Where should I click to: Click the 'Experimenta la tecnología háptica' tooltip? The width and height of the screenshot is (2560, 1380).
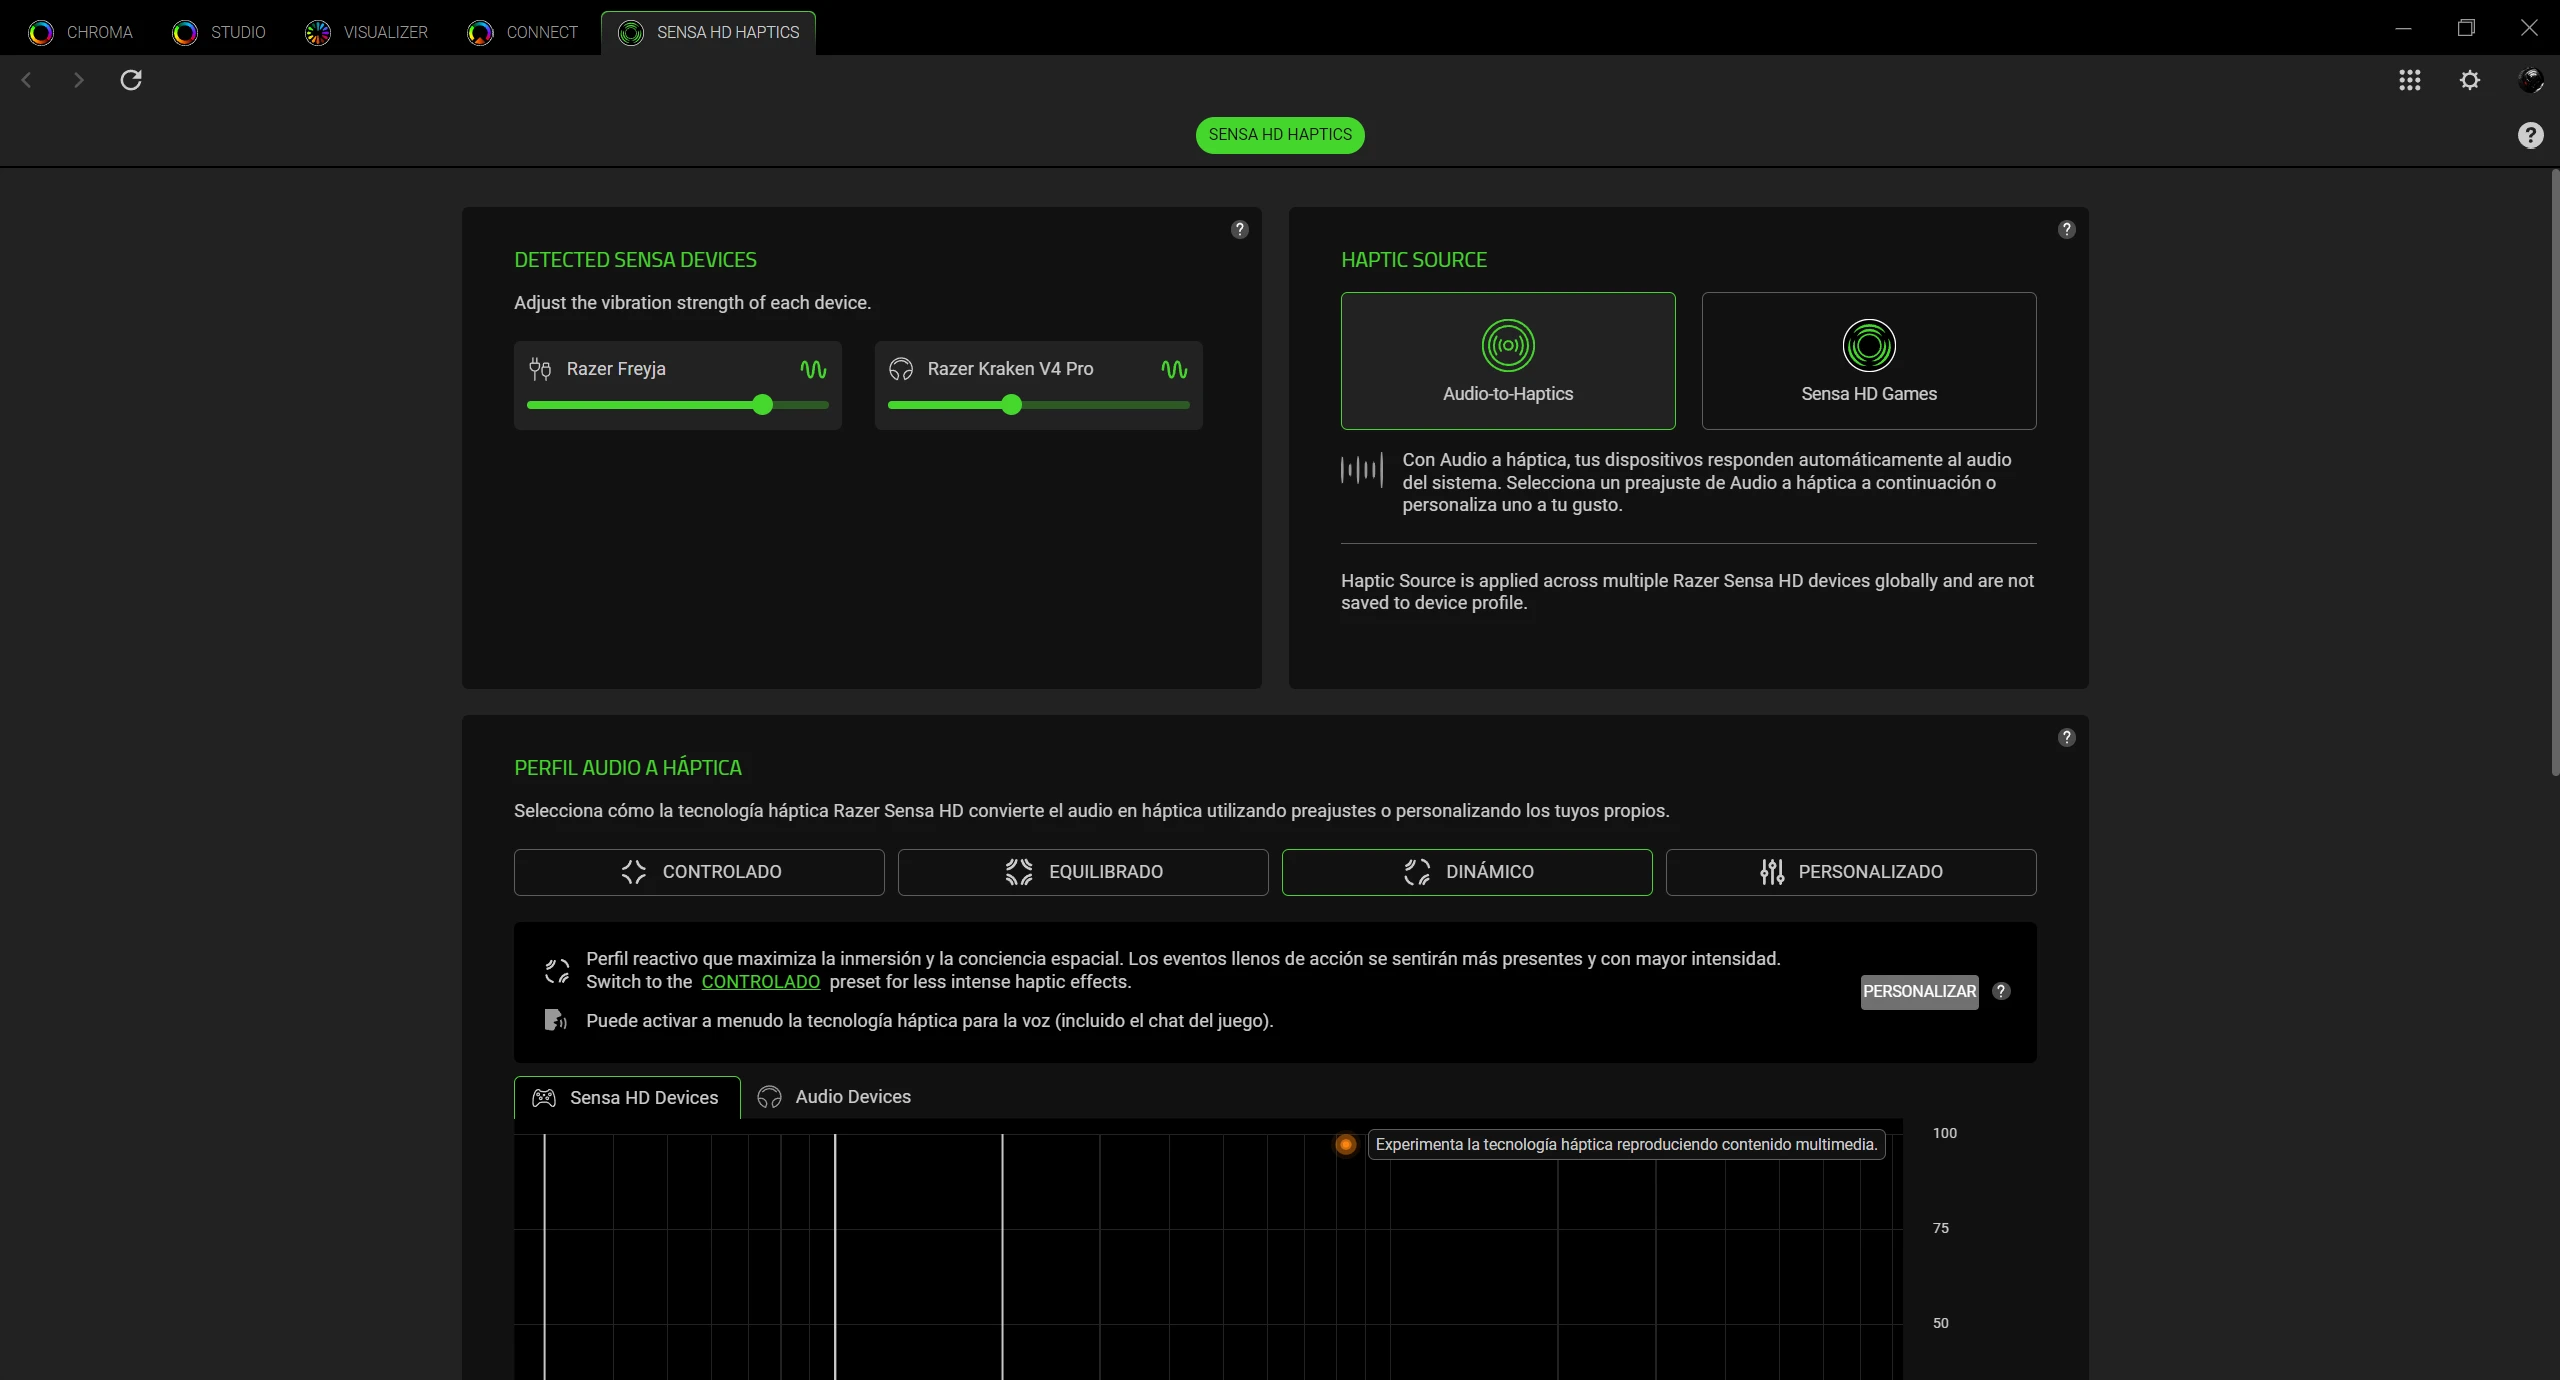pyautogui.click(x=1626, y=1145)
